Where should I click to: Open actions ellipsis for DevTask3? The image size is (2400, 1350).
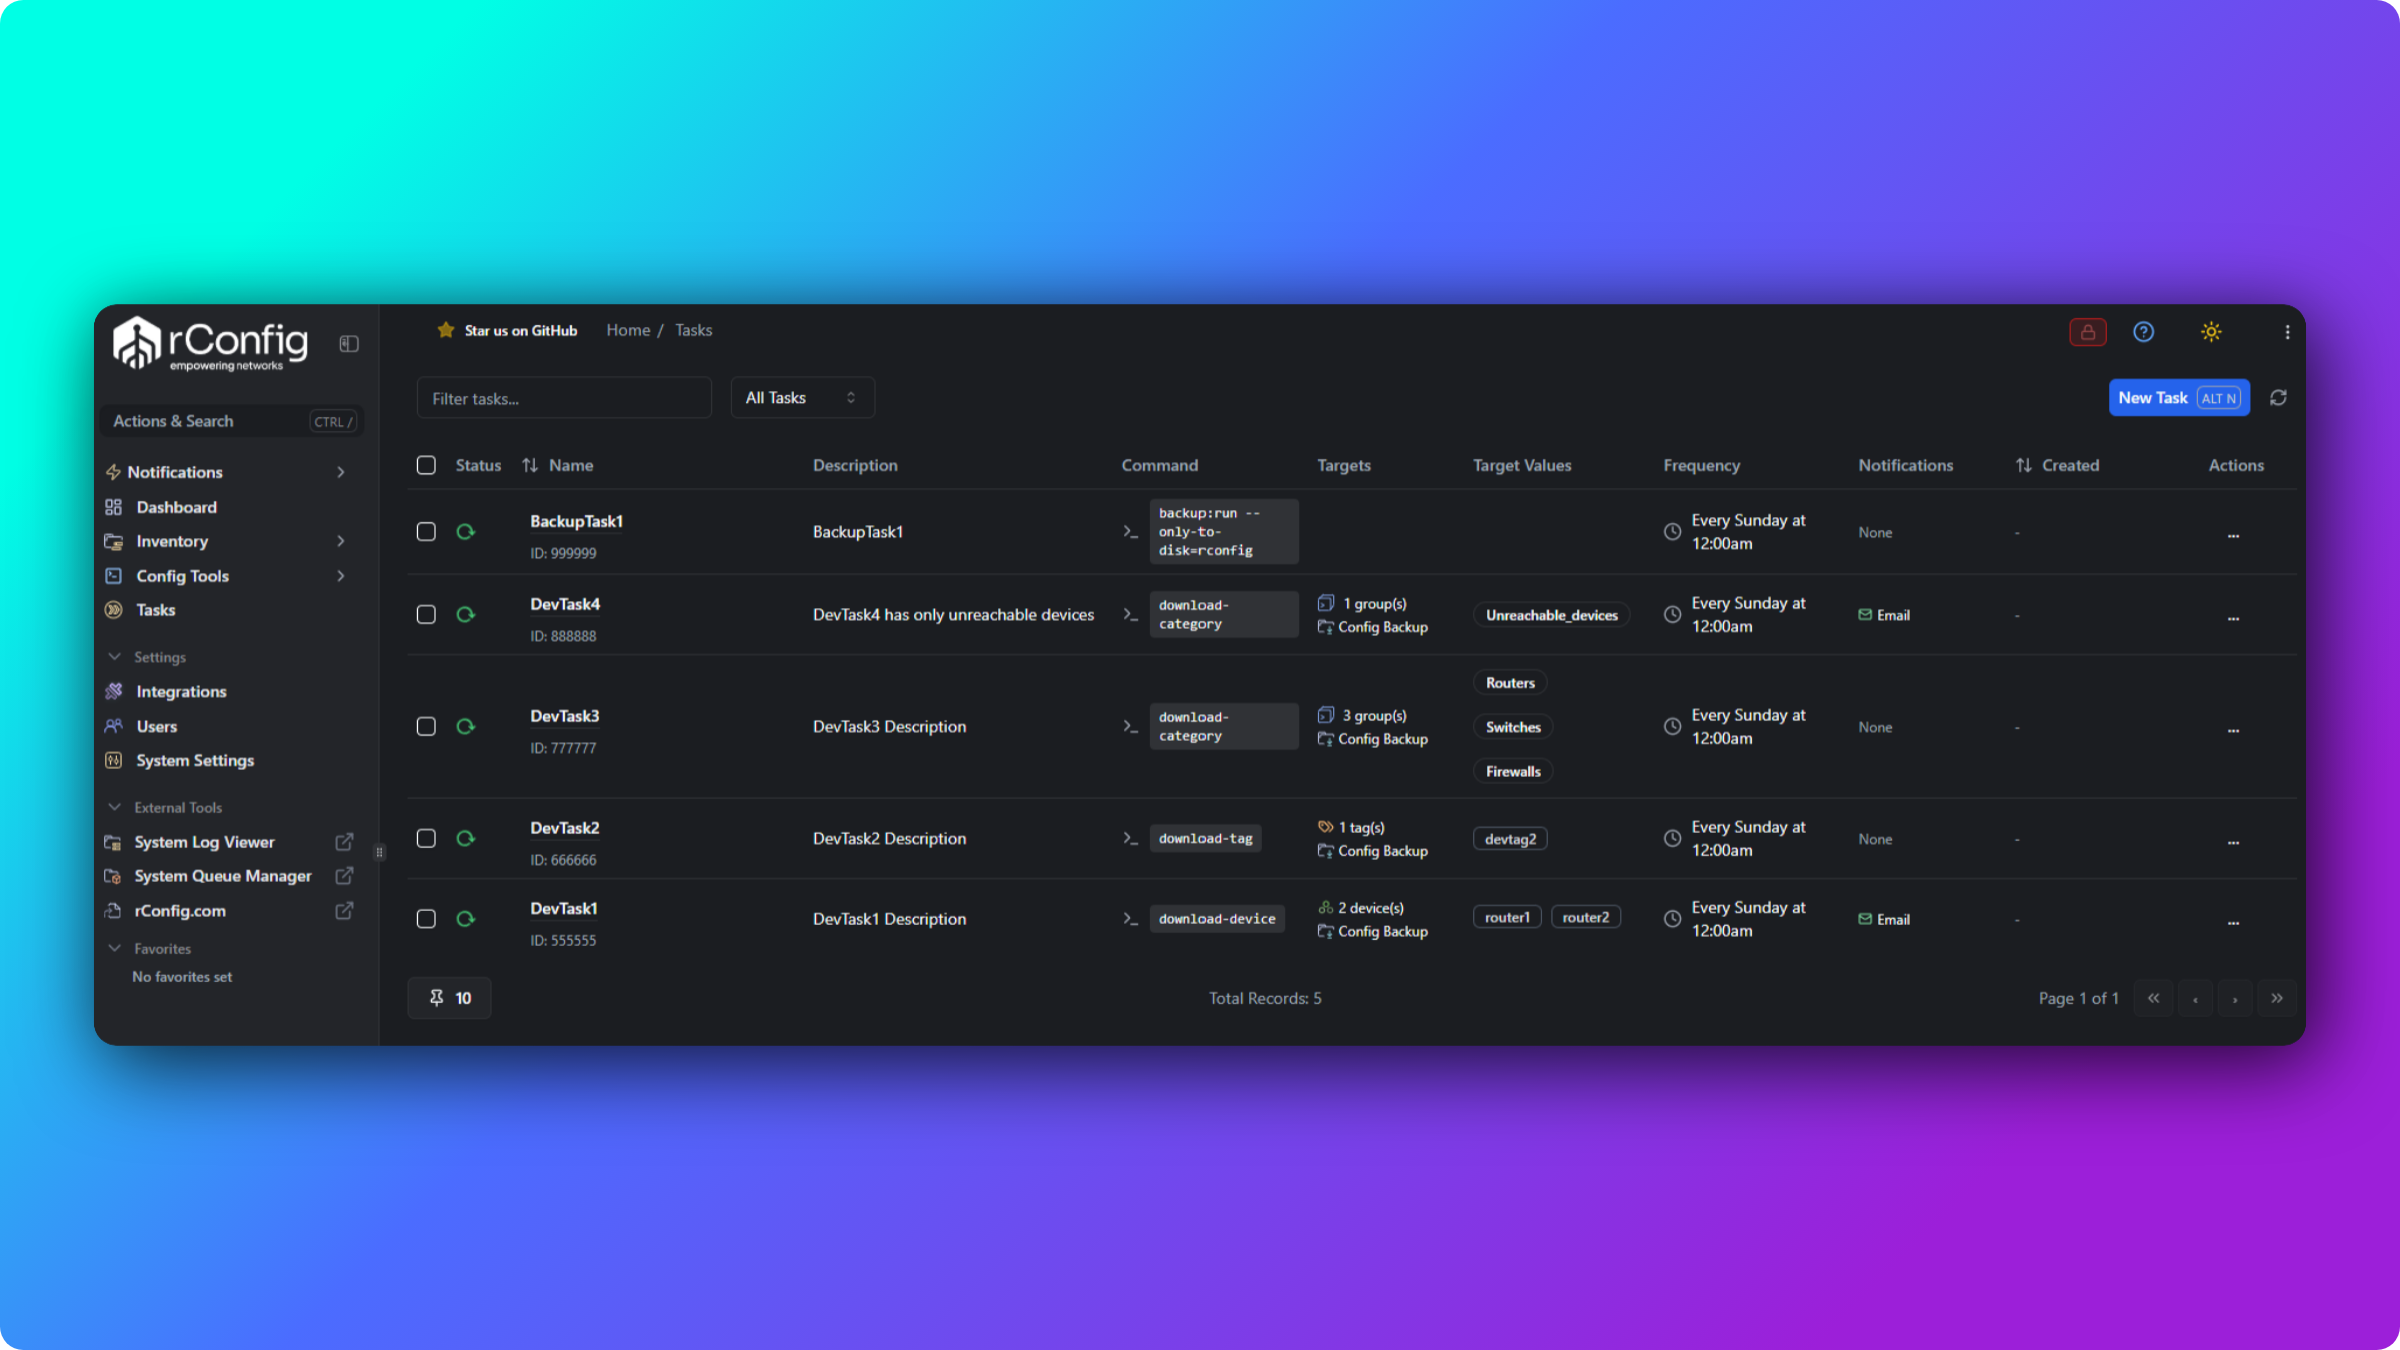pos(2233,730)
